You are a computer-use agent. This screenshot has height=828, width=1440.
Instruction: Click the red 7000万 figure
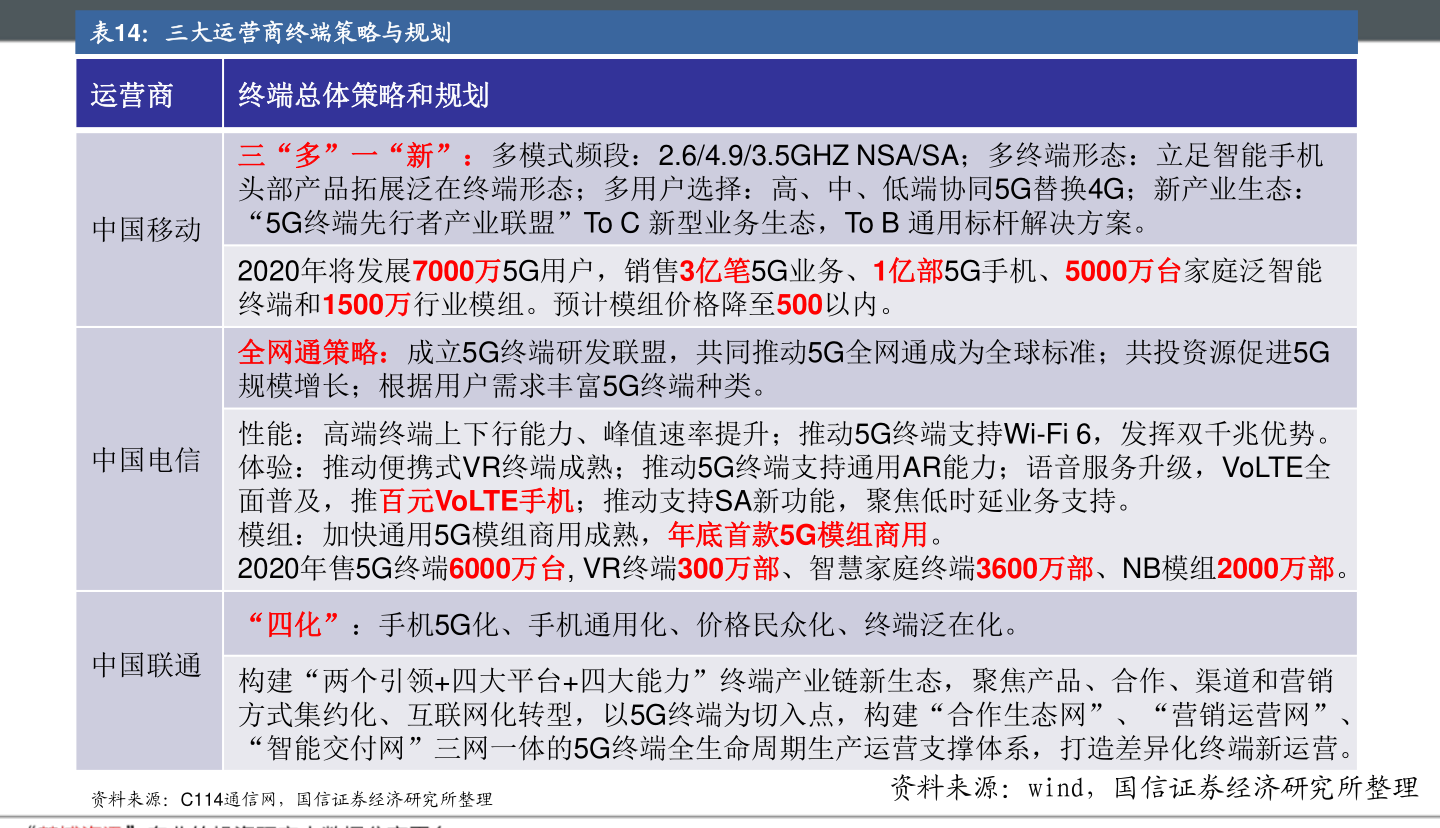[x=456, y=272]
